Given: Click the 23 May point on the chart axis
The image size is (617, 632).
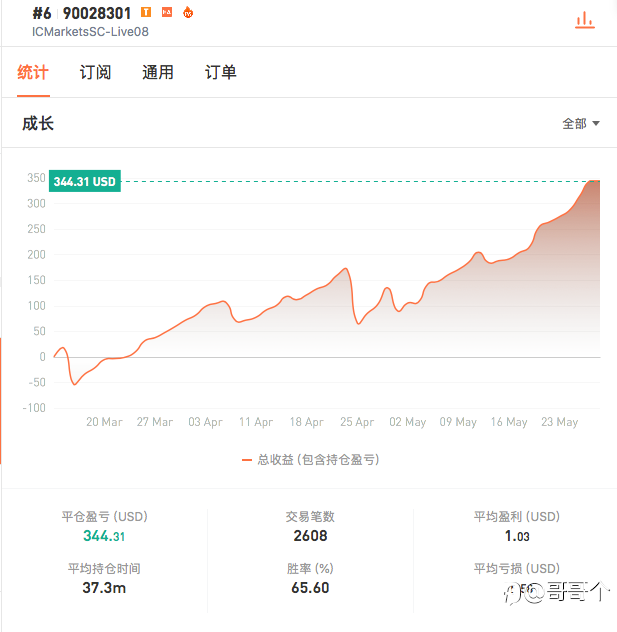Looking at the screenshot, I should 558,422.
